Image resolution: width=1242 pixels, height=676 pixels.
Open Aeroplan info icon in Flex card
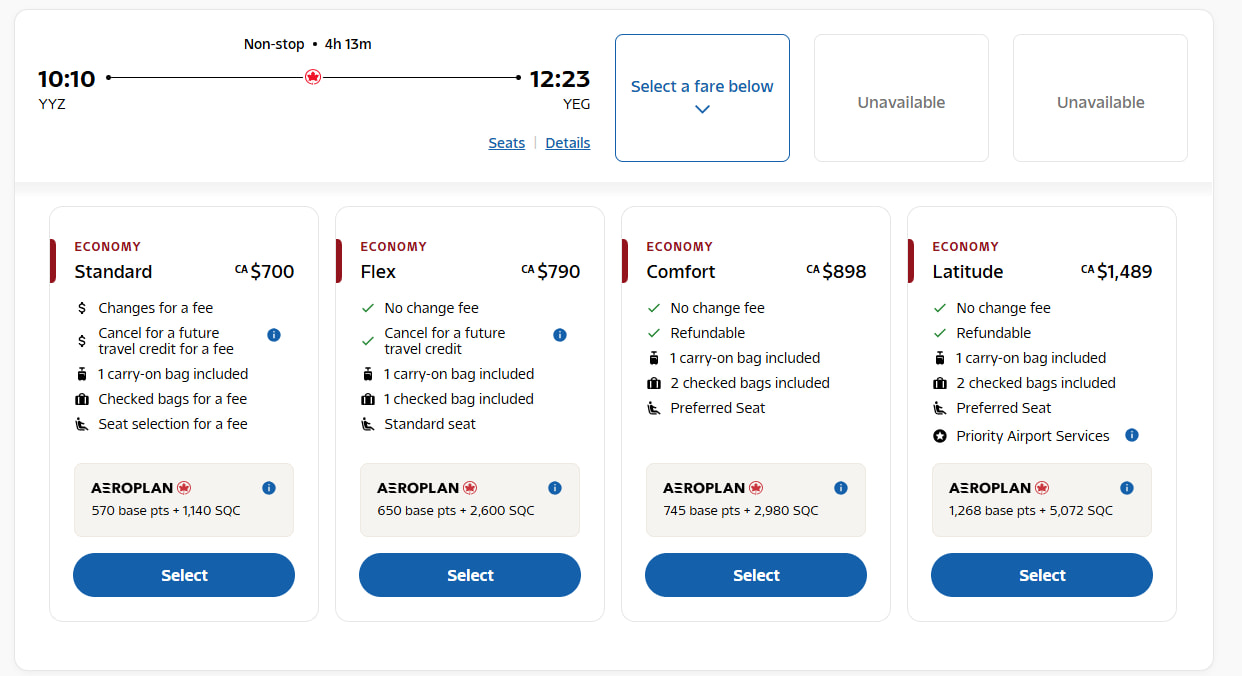point(555,488)
